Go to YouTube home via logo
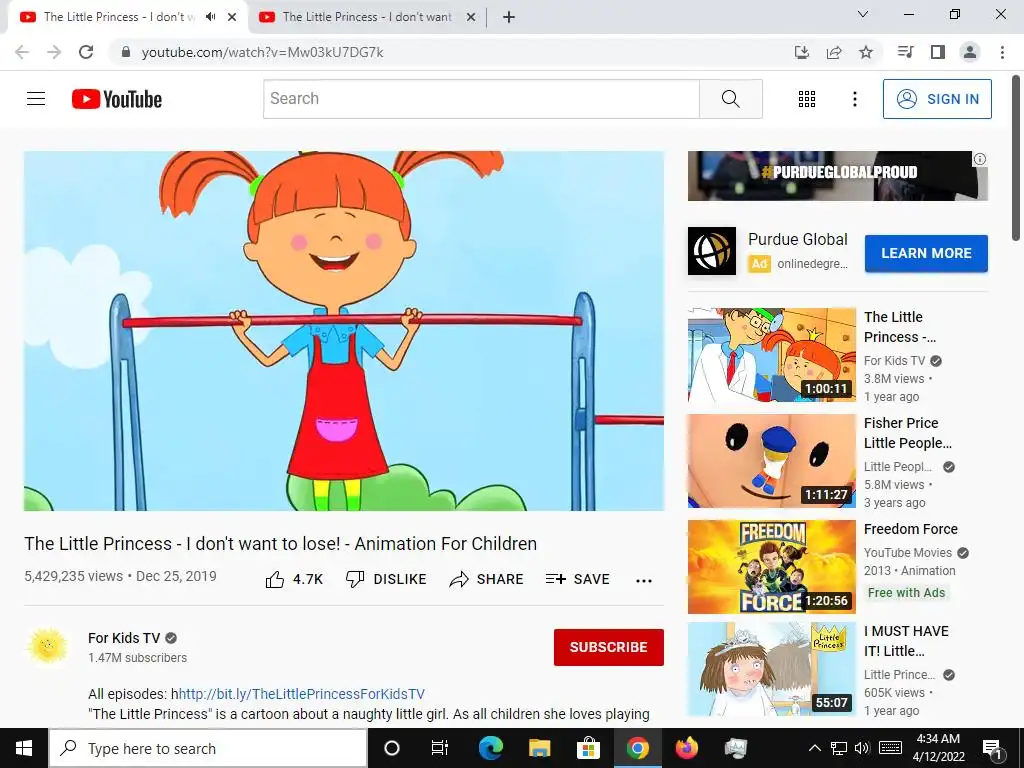 point(117,99)
